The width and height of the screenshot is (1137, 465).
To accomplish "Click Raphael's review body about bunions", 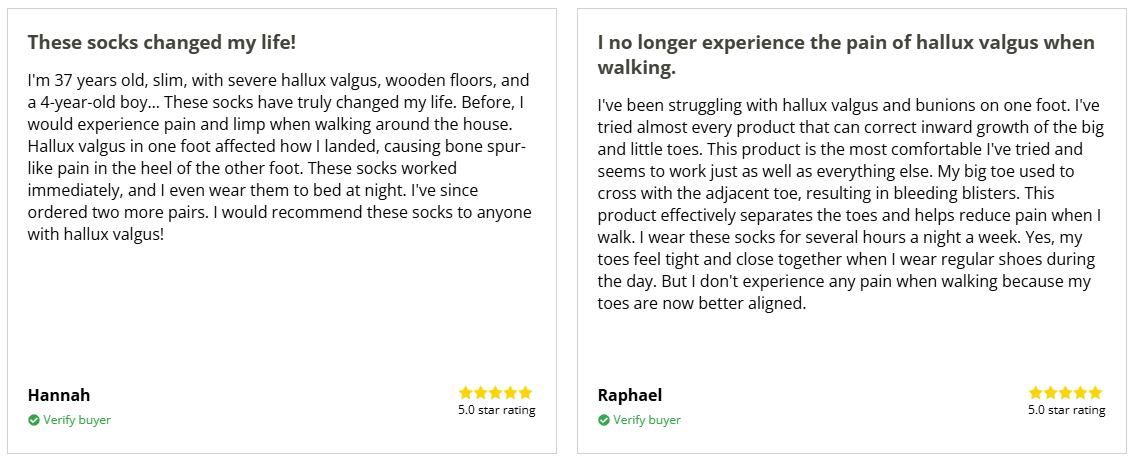I will point(850,204).
